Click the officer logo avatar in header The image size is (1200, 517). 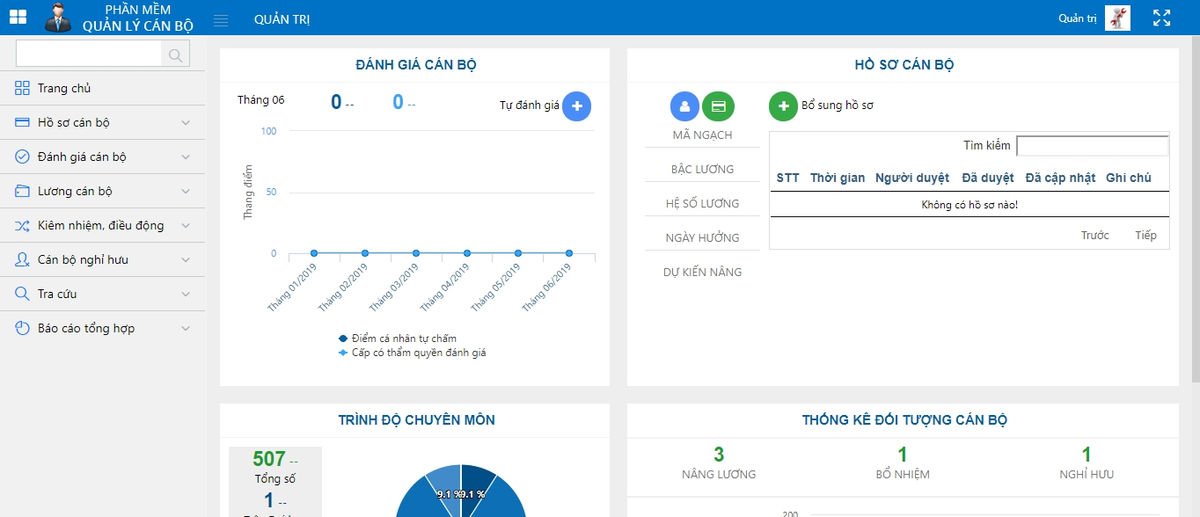(x=58, y=17)
